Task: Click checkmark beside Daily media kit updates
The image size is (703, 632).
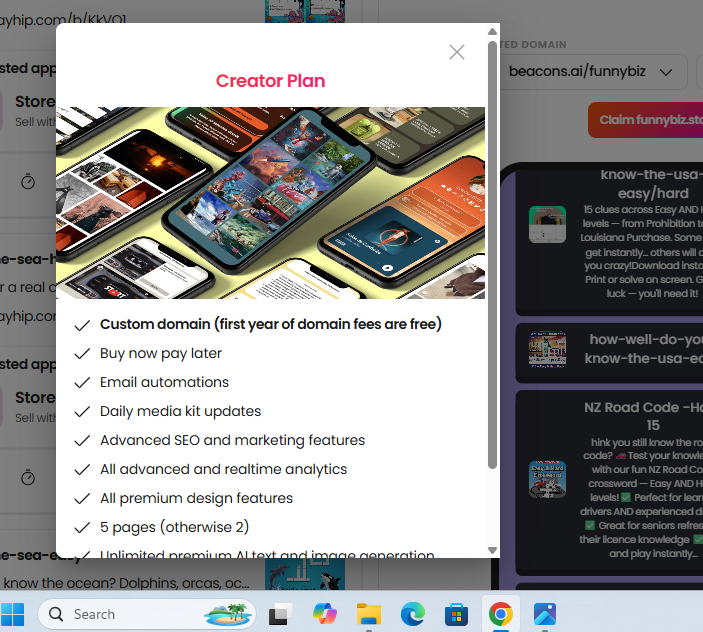Action: tap(82, 412)
